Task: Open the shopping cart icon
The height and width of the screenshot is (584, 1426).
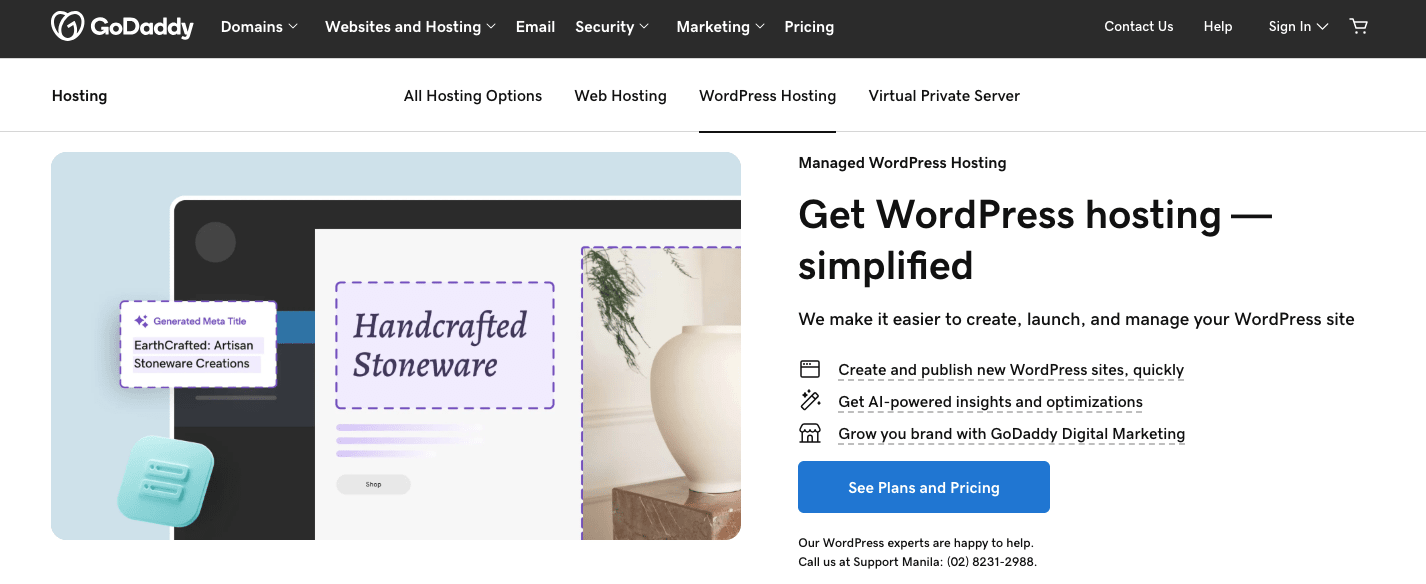Action: point(1358,26)
